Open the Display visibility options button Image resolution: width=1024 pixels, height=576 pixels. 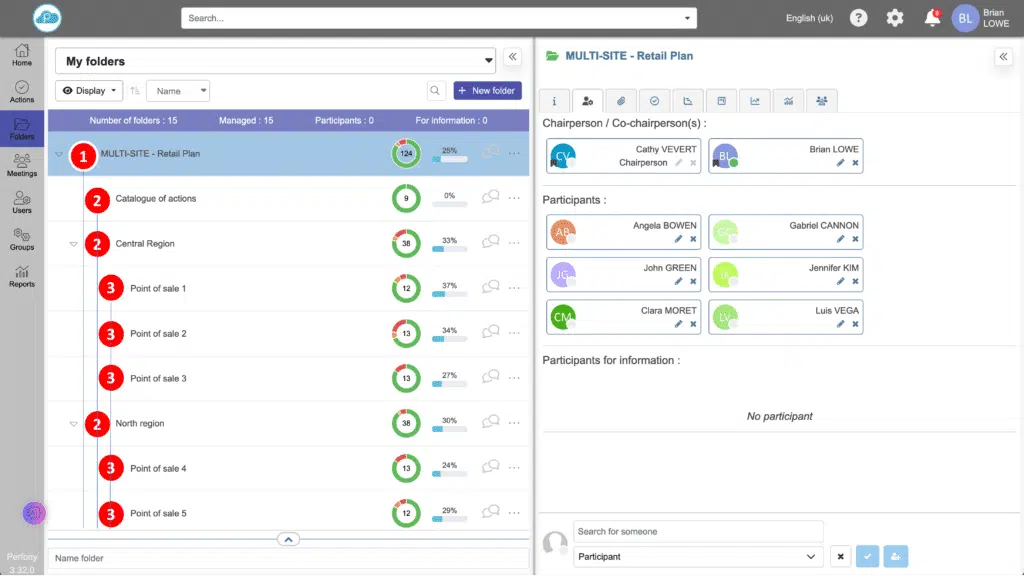(89, 91)
